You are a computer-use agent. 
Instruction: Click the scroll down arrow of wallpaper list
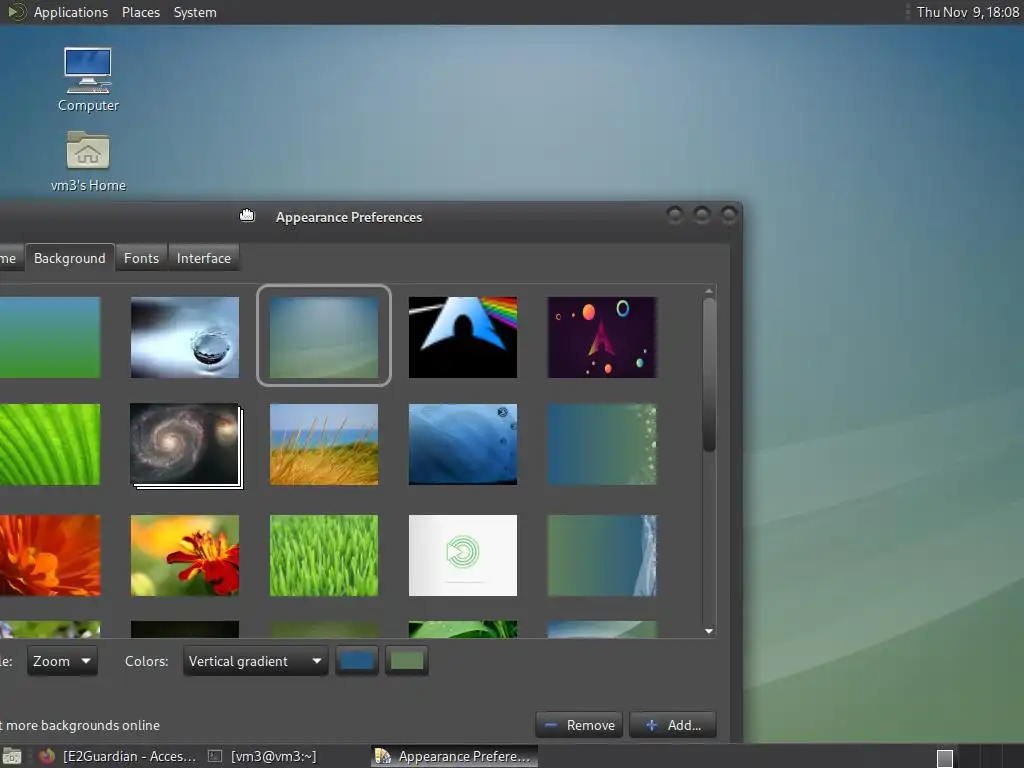coord(709,631)
